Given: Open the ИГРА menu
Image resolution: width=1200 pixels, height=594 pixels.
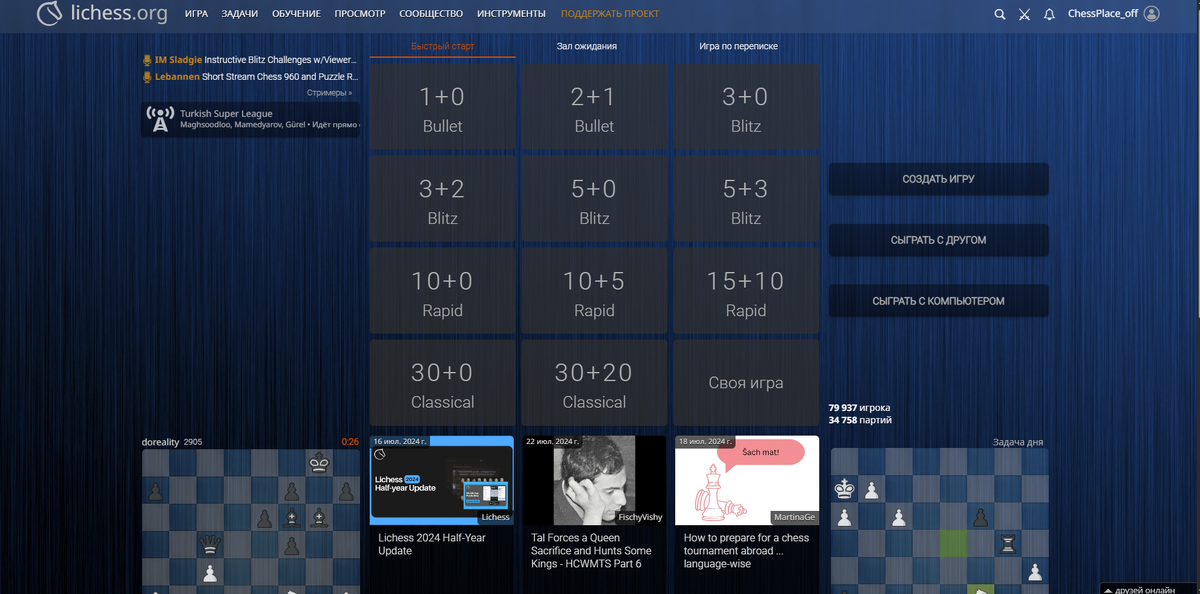Looking at the screenshot, I should (196, 14).
